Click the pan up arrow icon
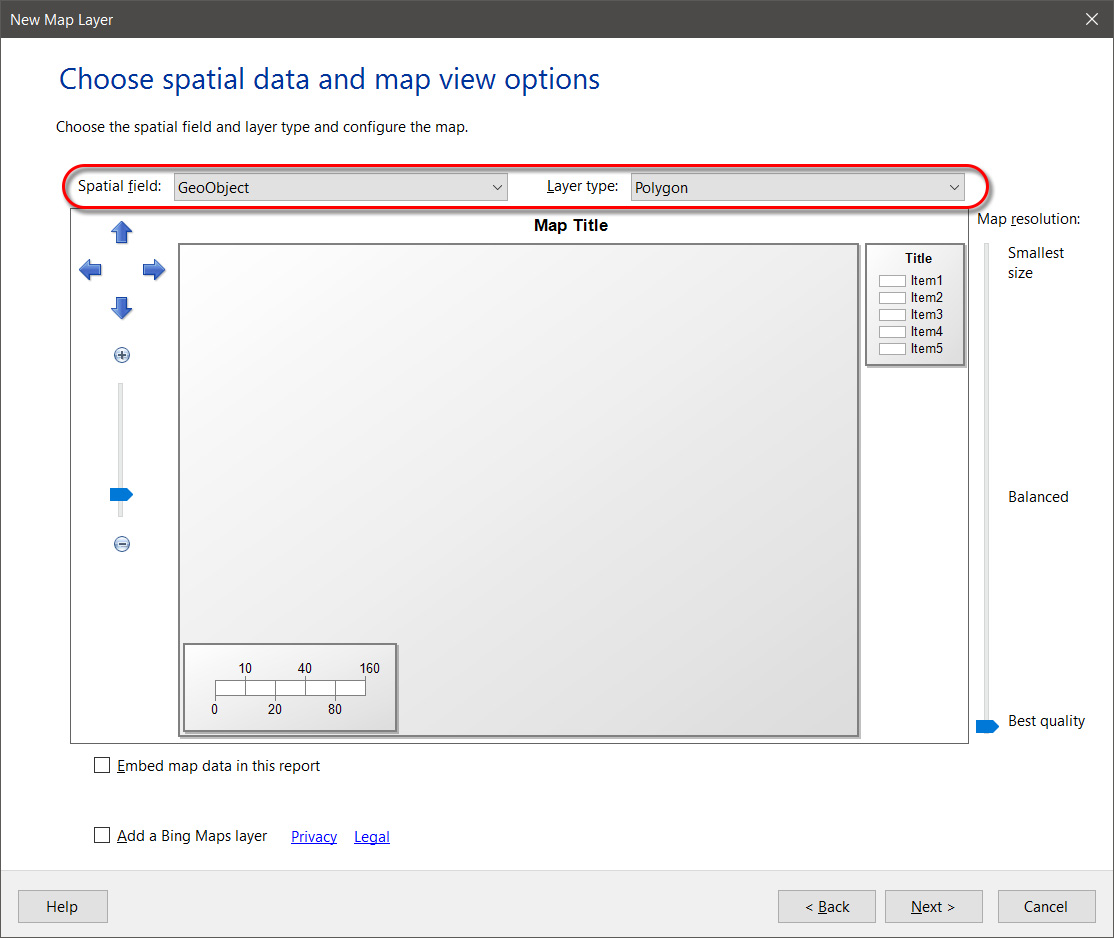Image resolution: width=1114 pixels, height=938 pixels. (x=122, y=233)
